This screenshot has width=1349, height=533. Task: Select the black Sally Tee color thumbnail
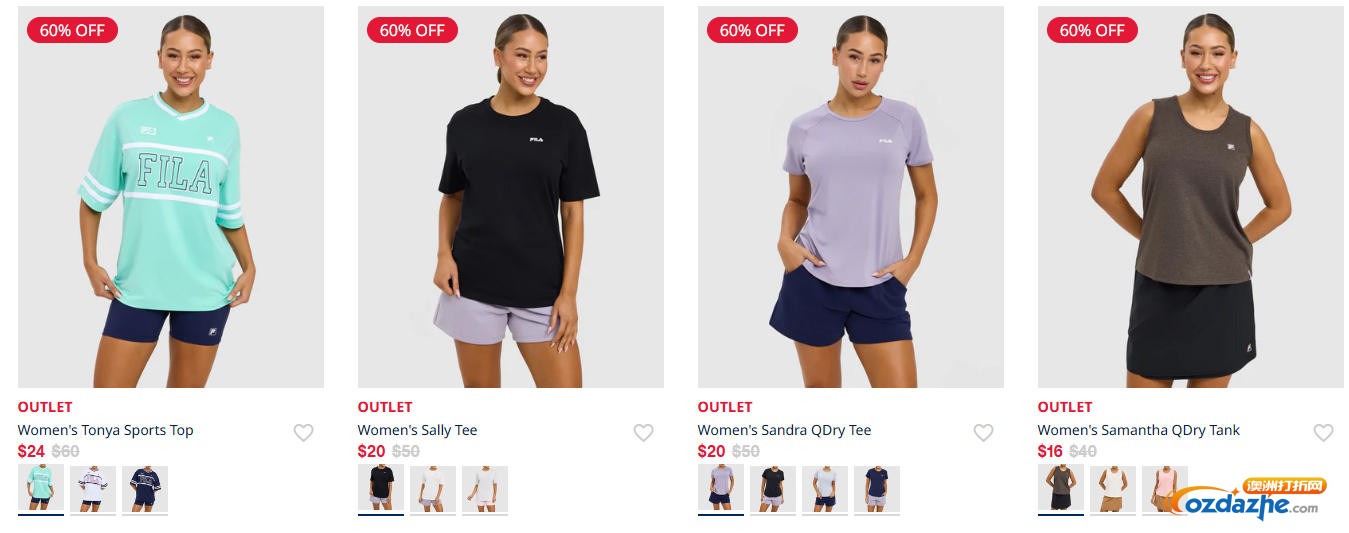pos(381,488)
